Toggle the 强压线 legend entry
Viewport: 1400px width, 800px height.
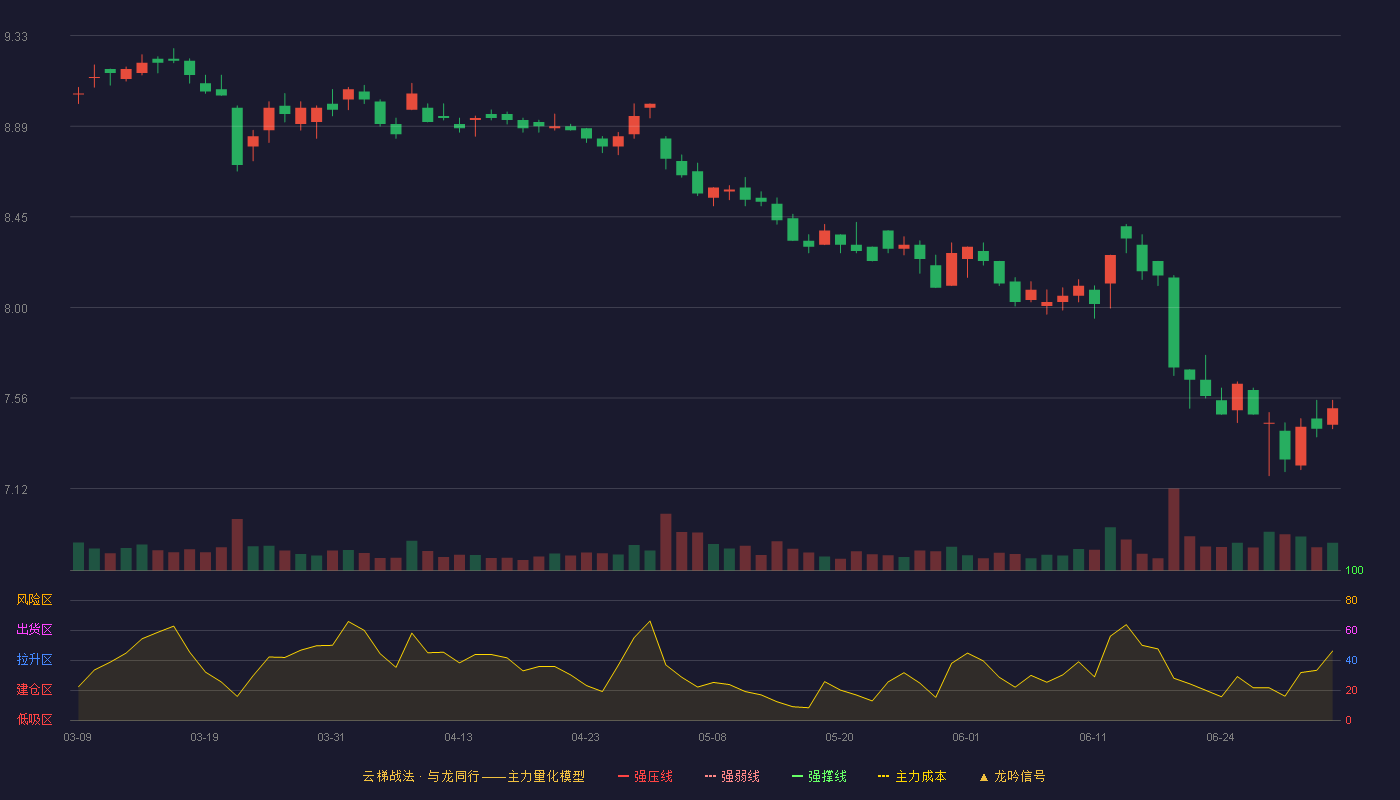pyautogui.click(x=645, y=776)
